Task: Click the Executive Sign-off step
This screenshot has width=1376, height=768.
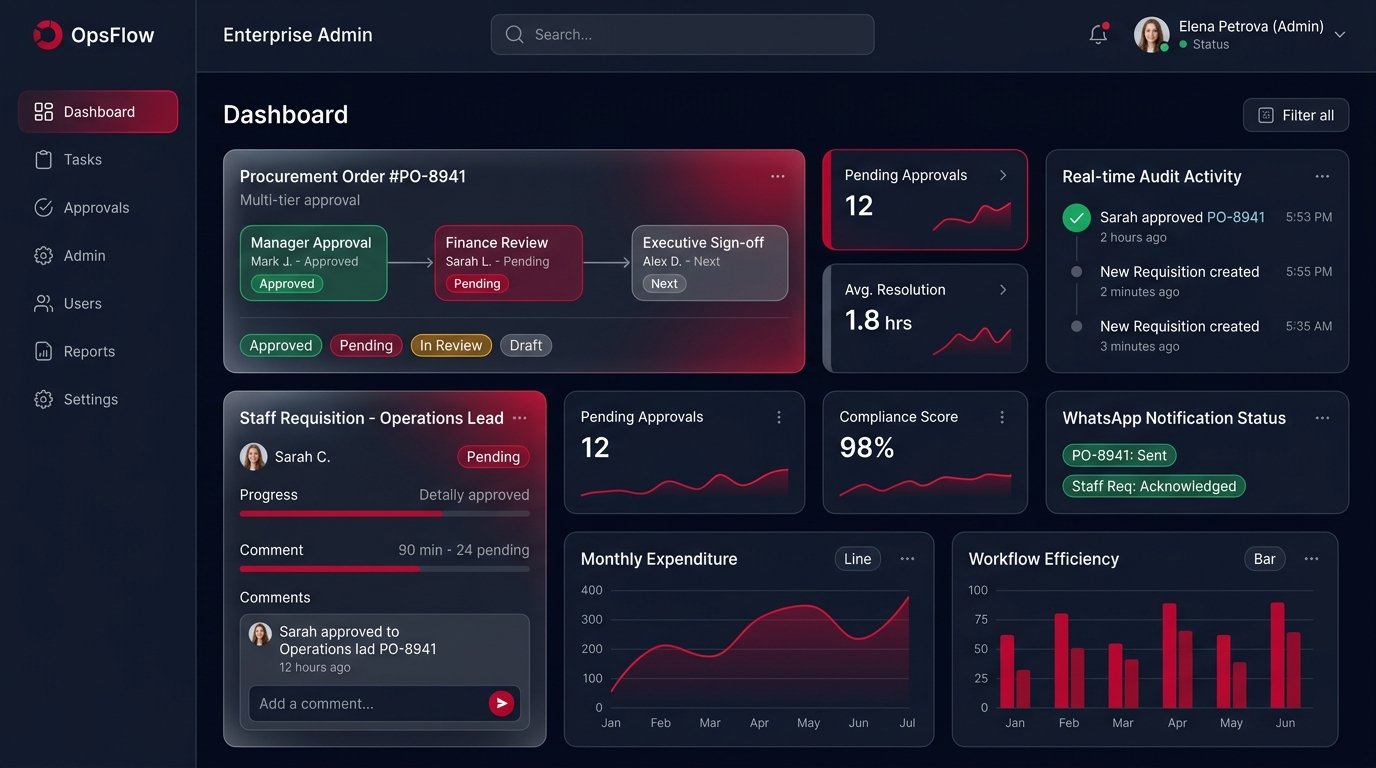Action: point(710,263)
